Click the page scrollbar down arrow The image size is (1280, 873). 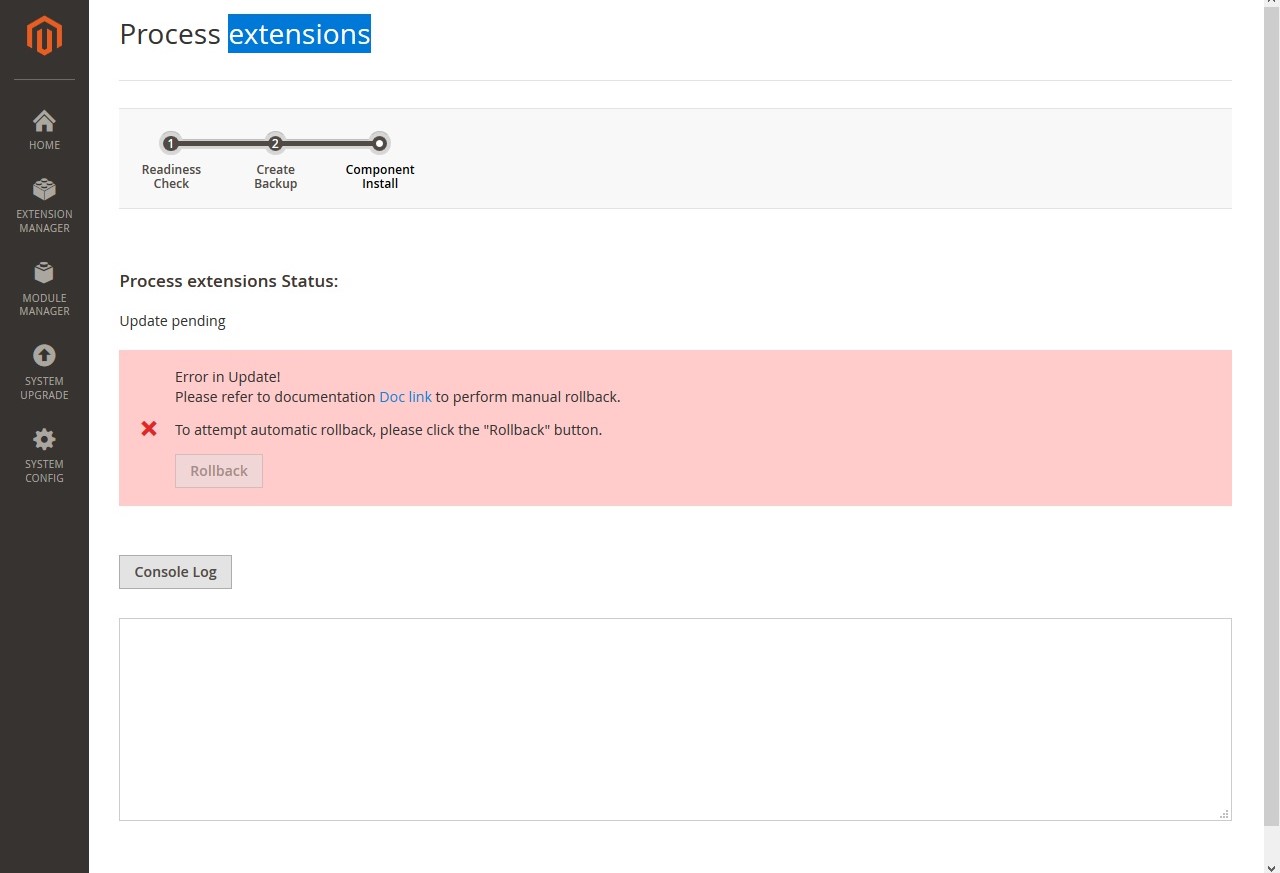[1271, 866]
